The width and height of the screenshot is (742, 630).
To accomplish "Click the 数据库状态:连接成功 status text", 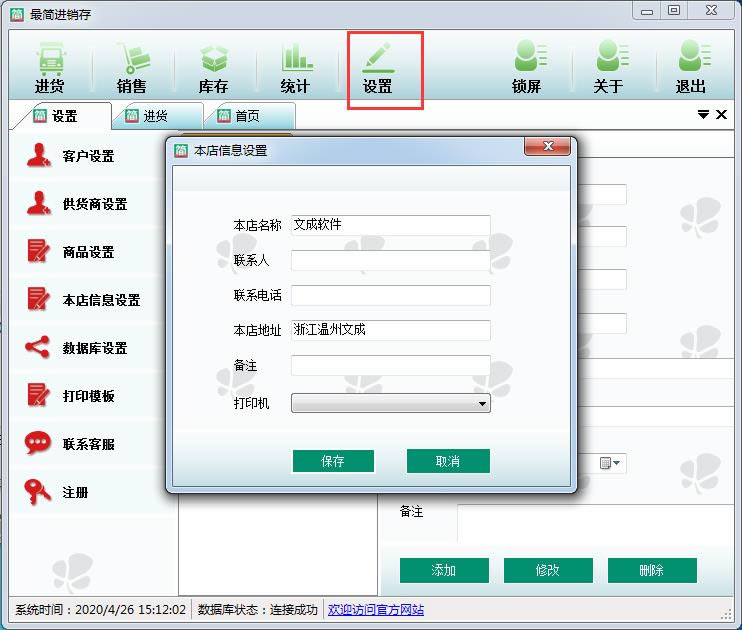I will click(x=257, y=610).
